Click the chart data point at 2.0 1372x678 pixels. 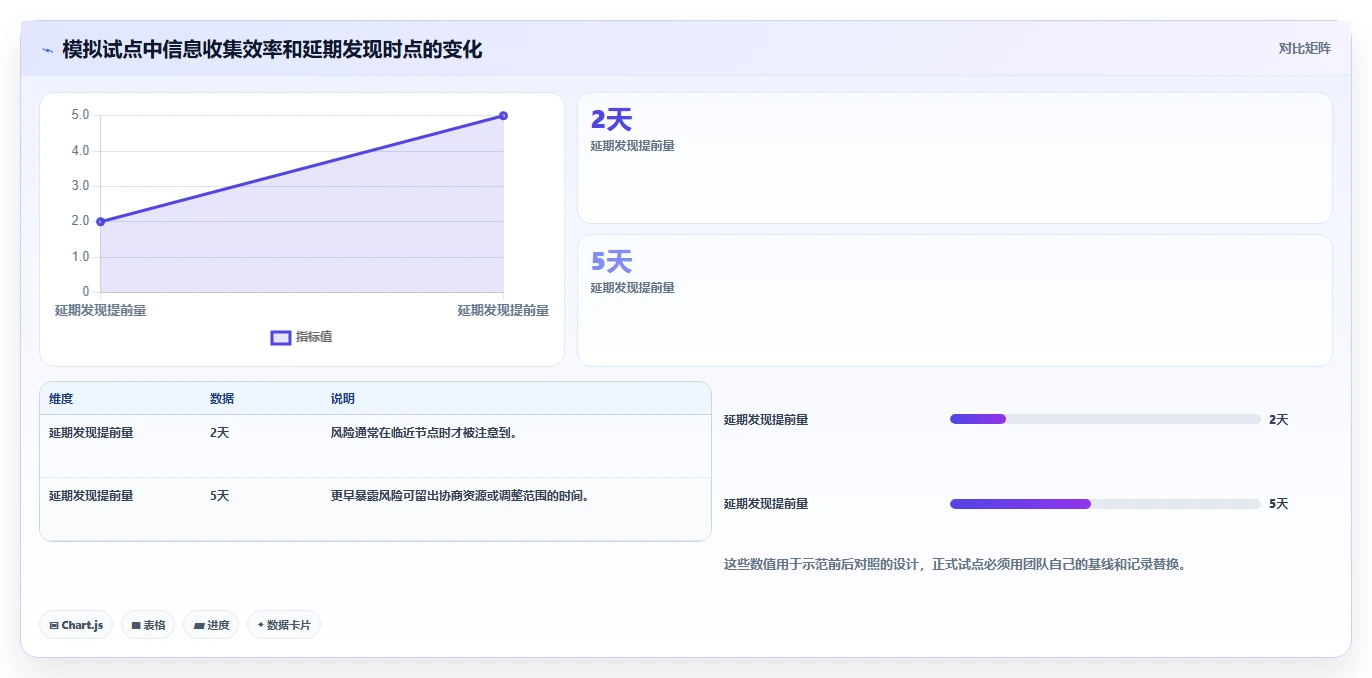click(101, 221)
